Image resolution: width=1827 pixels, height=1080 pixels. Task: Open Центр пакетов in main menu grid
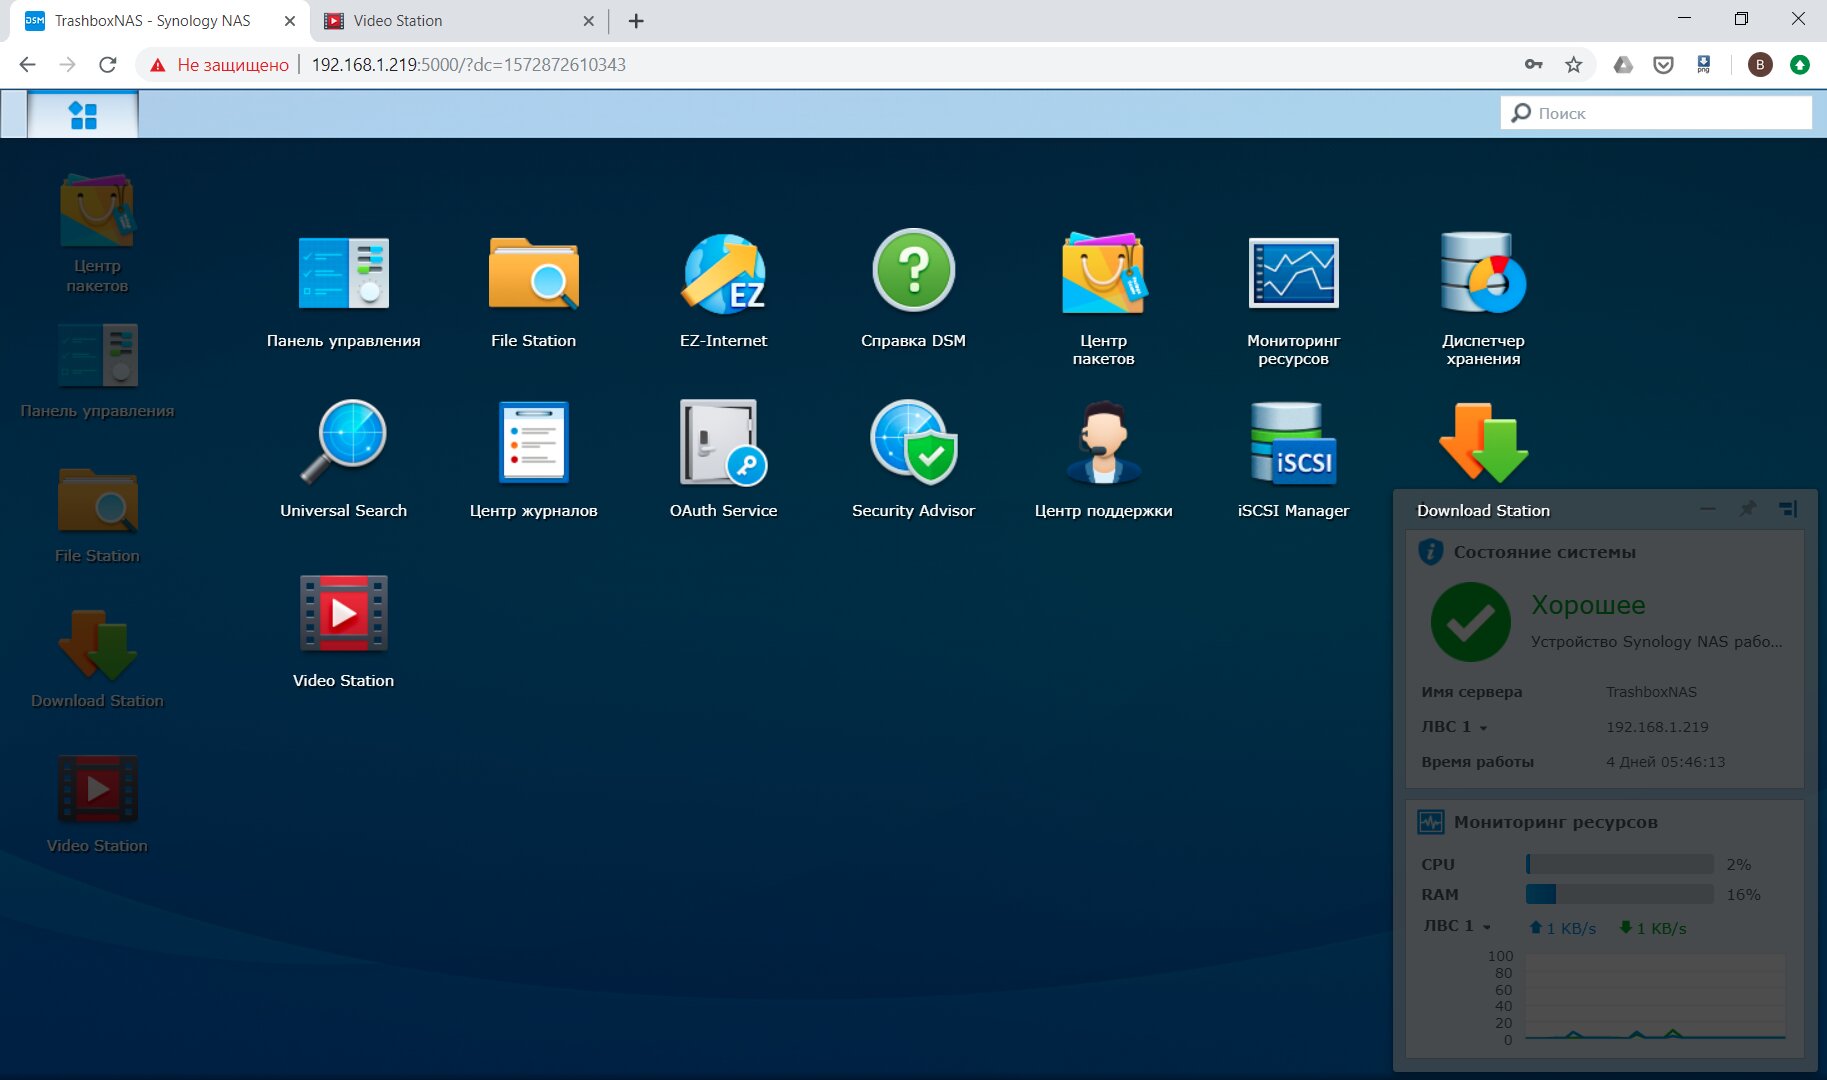(x=1103, y=273)
